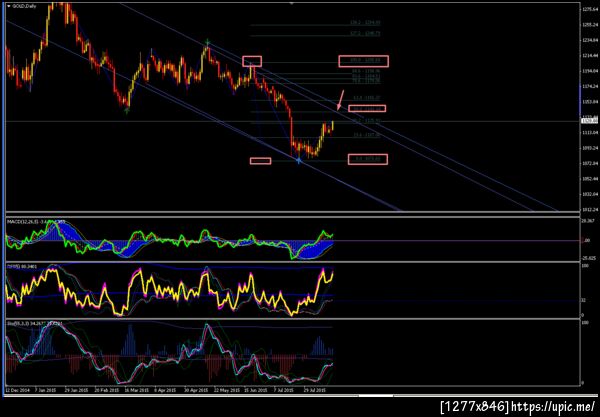The height and width of the screenshot is (417, 600).
Task: Select the green cross marker at the May high
Action: click(x=207, y=41)
